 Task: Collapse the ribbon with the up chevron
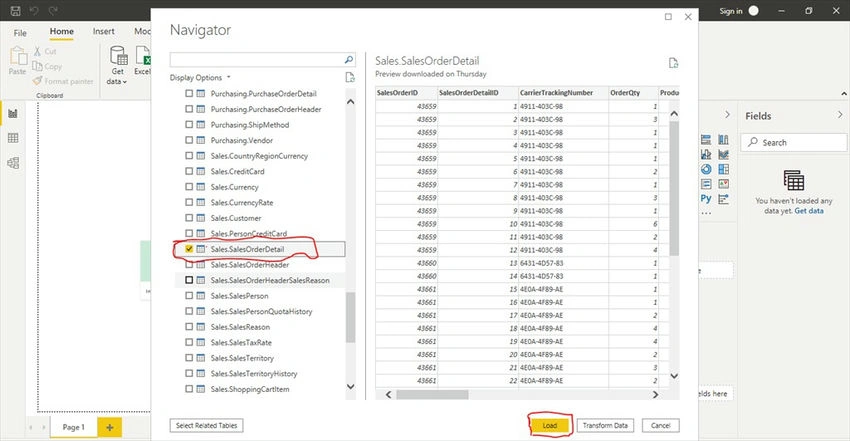843,94
